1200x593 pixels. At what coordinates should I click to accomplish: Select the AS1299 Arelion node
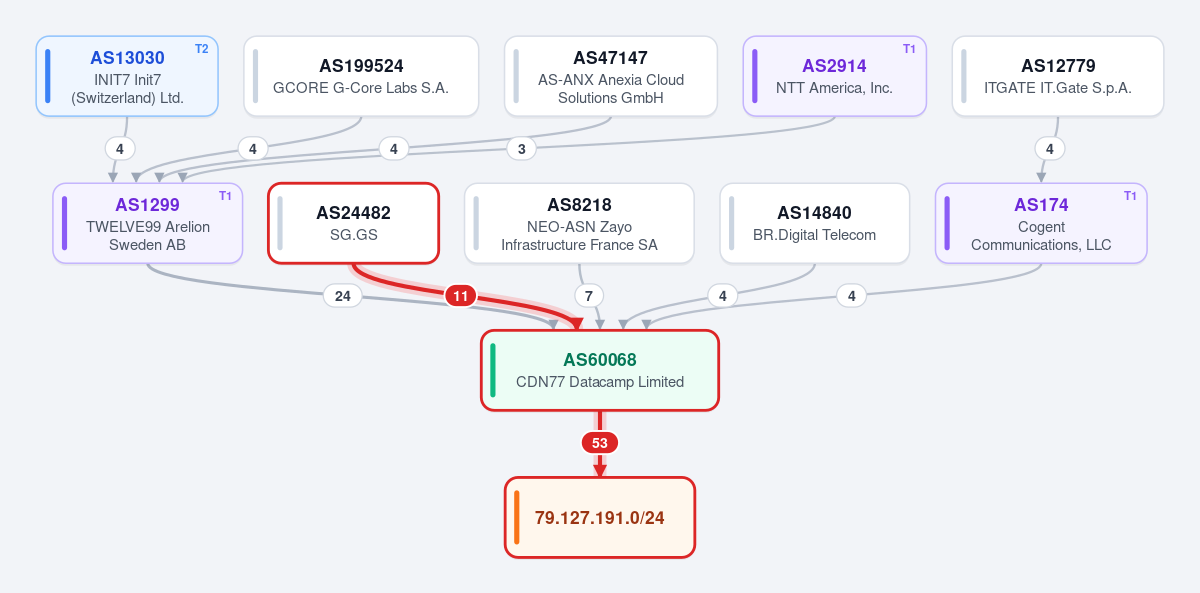click(x=148, y=223)
